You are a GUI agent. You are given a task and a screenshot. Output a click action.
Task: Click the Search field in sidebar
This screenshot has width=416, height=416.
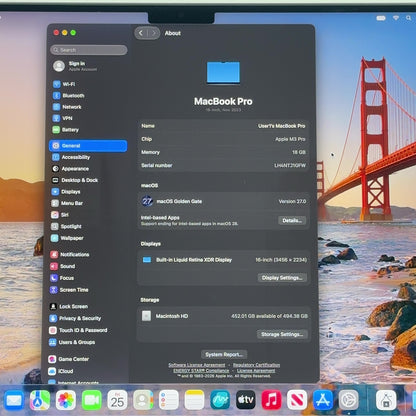pos(89,50)
